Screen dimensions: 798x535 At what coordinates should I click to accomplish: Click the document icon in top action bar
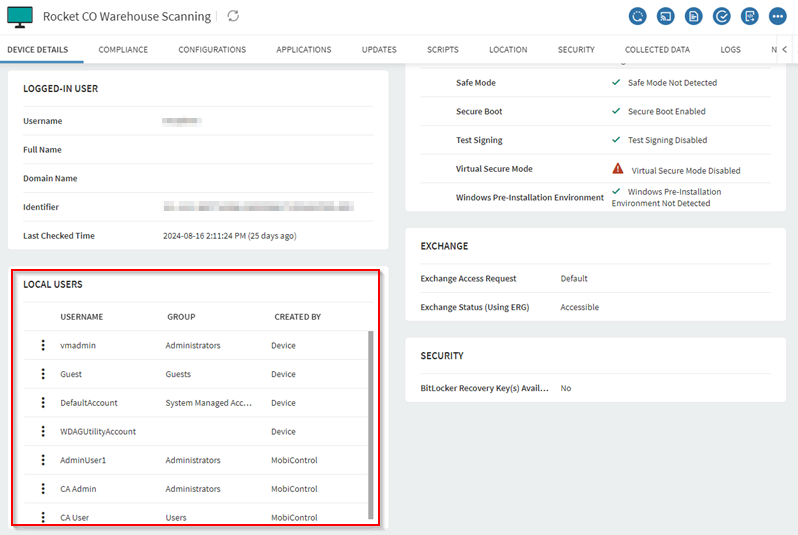(x=693, y=16)
